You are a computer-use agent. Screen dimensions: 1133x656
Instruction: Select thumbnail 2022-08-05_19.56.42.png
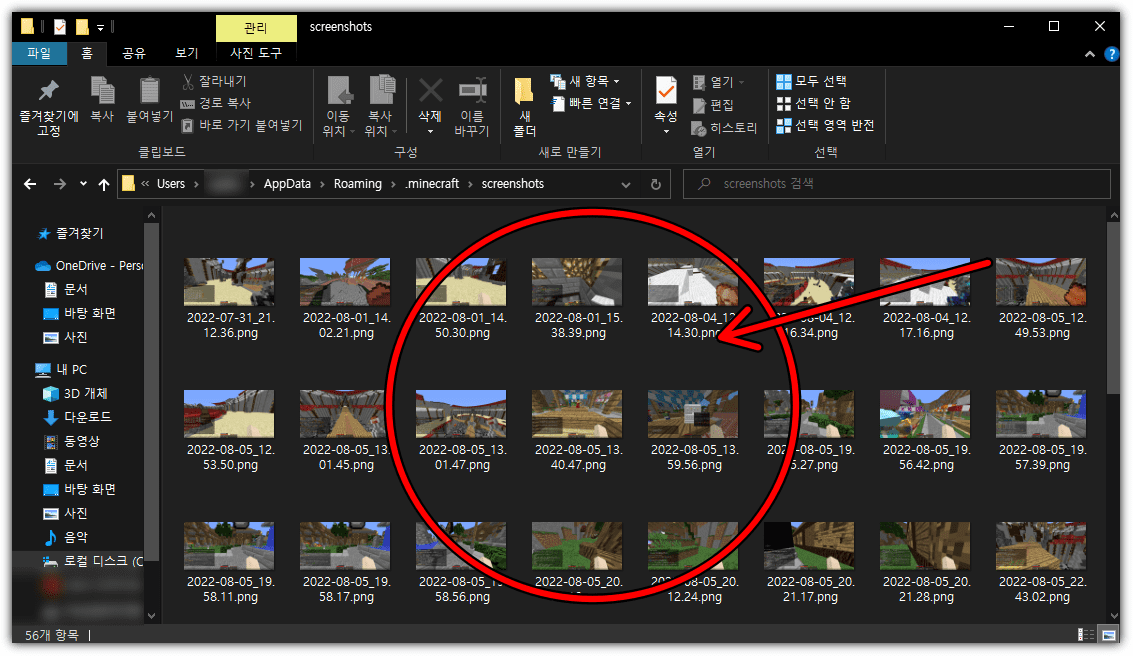click(925, 414)
